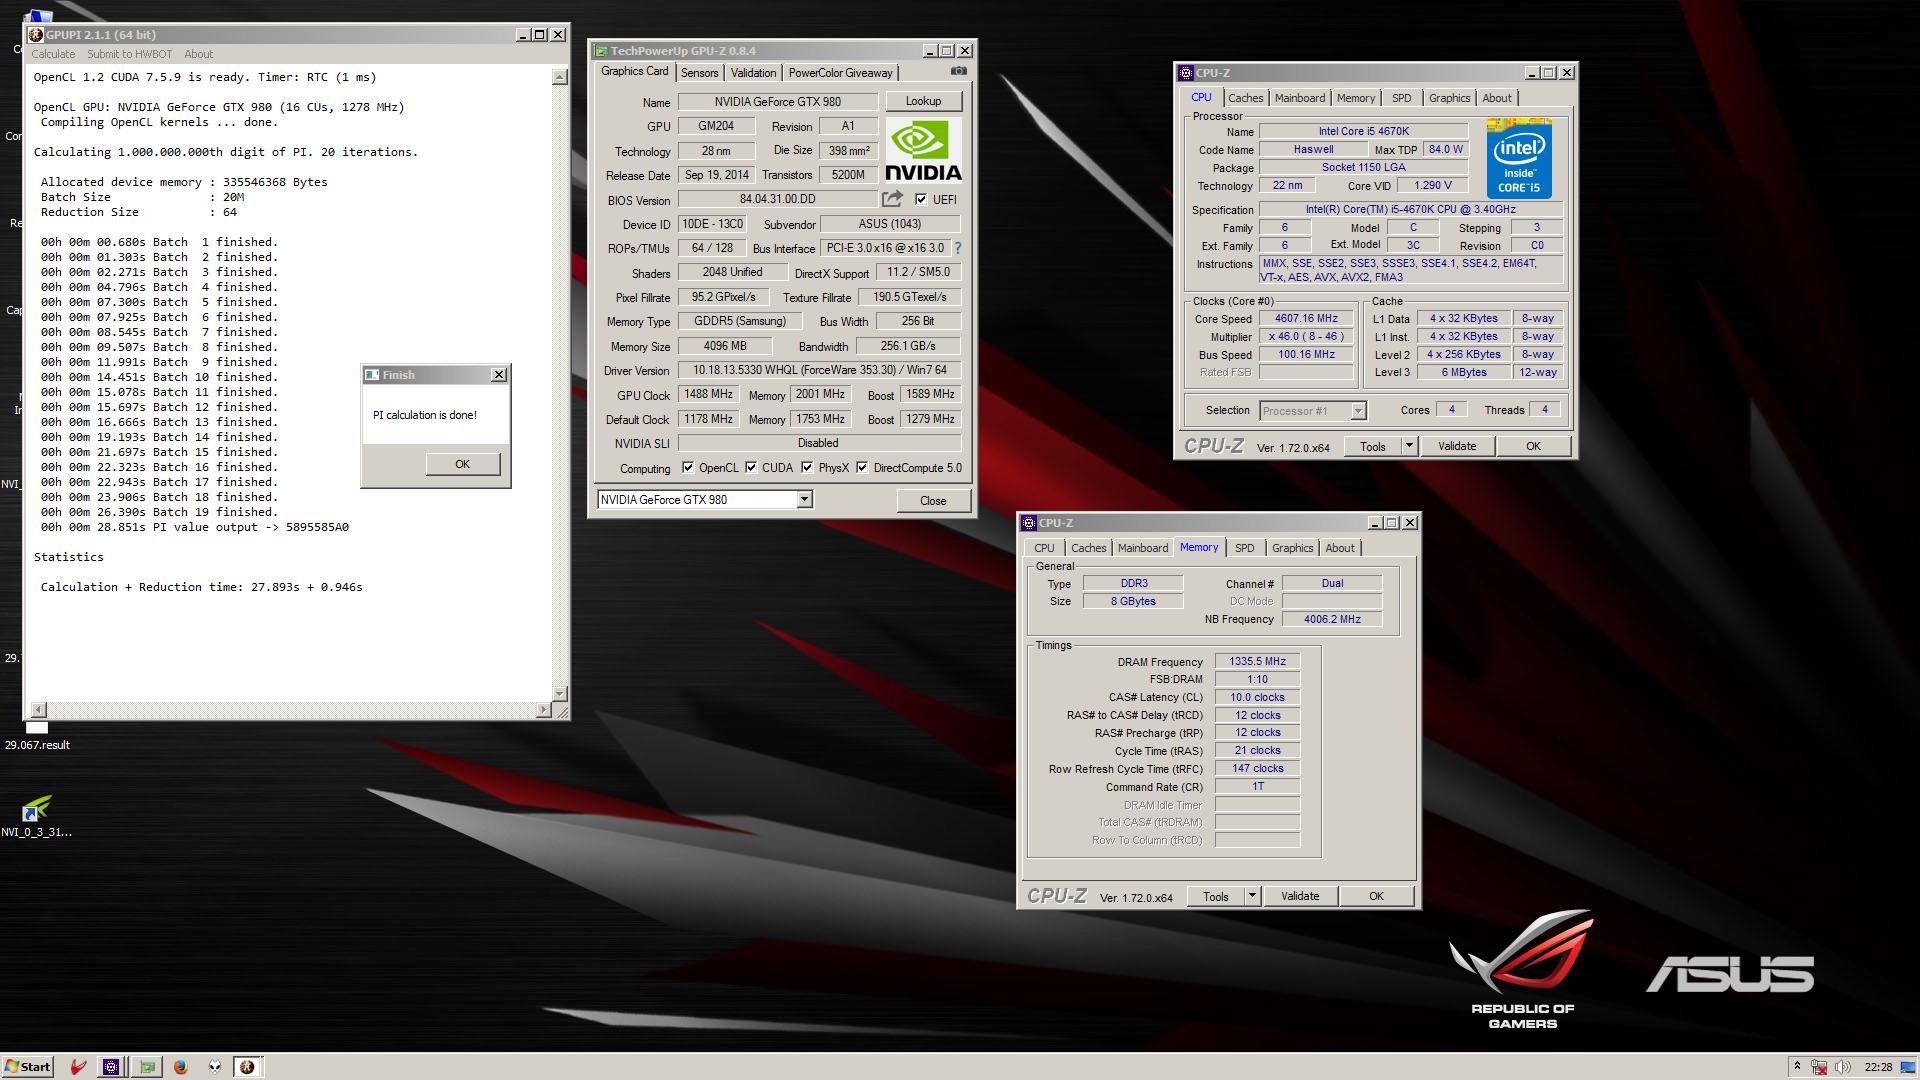Open Caches tab in CPU-Z CPU window
The height and width of the screenshot is (1080, 1920).
click(1245, 98)
